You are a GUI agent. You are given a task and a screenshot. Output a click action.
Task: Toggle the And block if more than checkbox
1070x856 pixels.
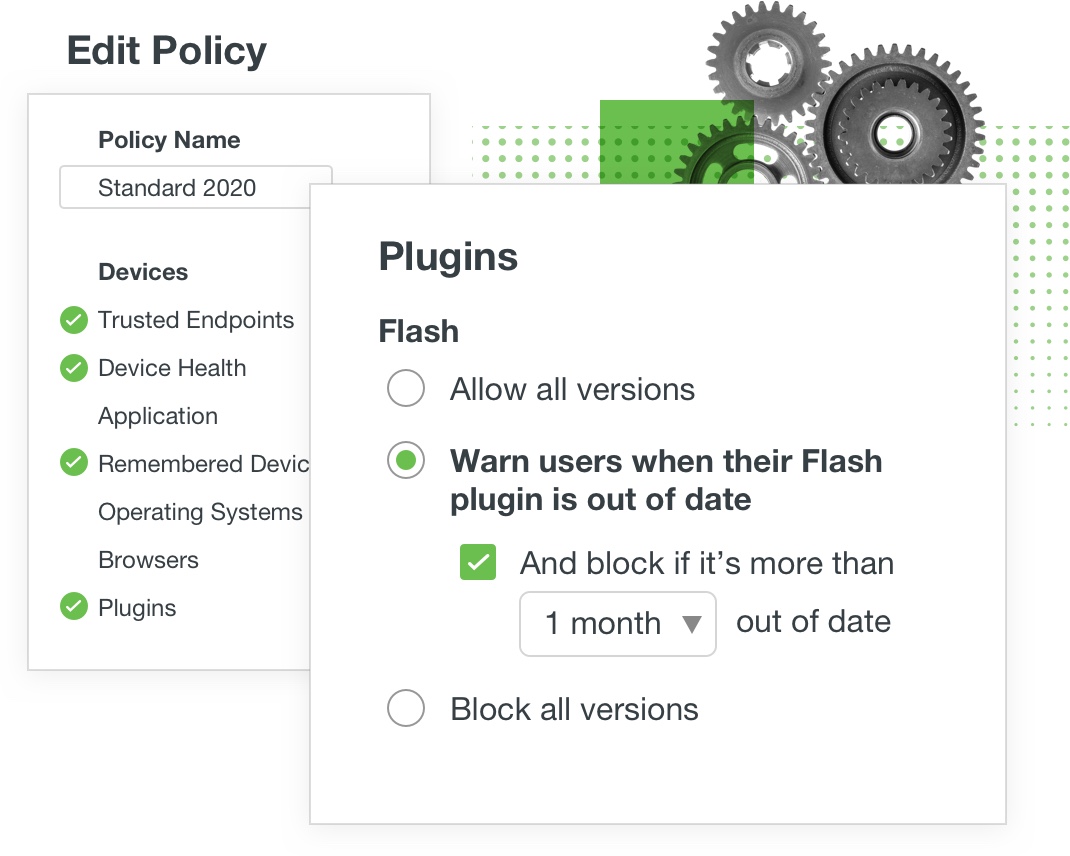478,563
